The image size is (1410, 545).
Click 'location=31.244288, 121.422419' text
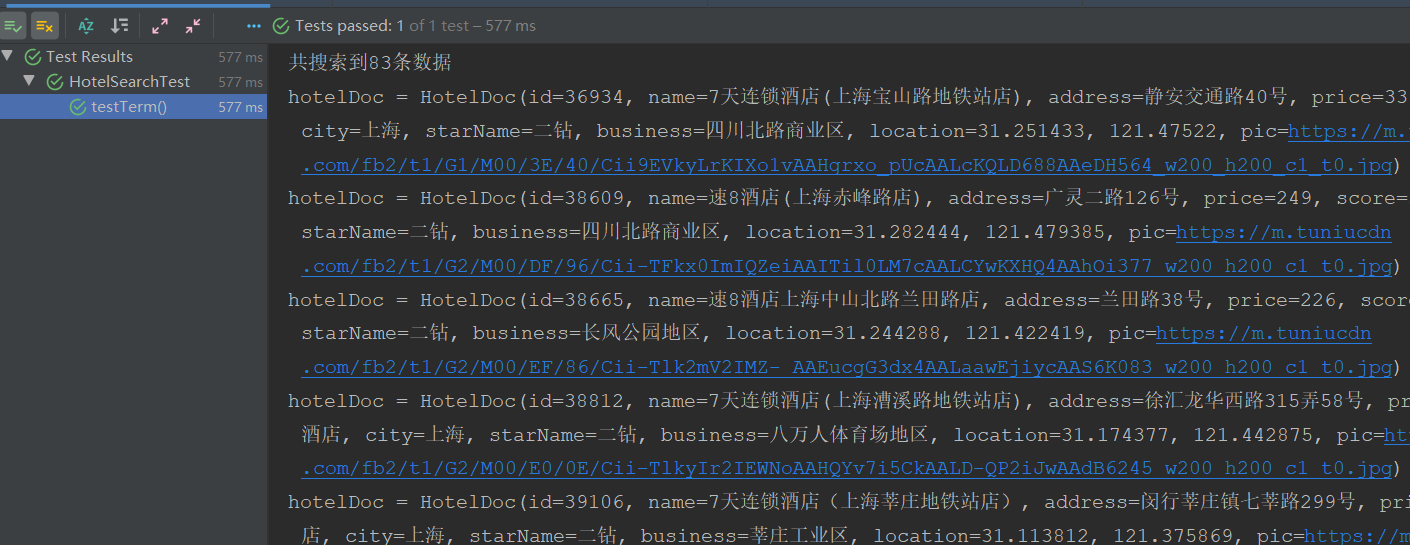[906, 333]
